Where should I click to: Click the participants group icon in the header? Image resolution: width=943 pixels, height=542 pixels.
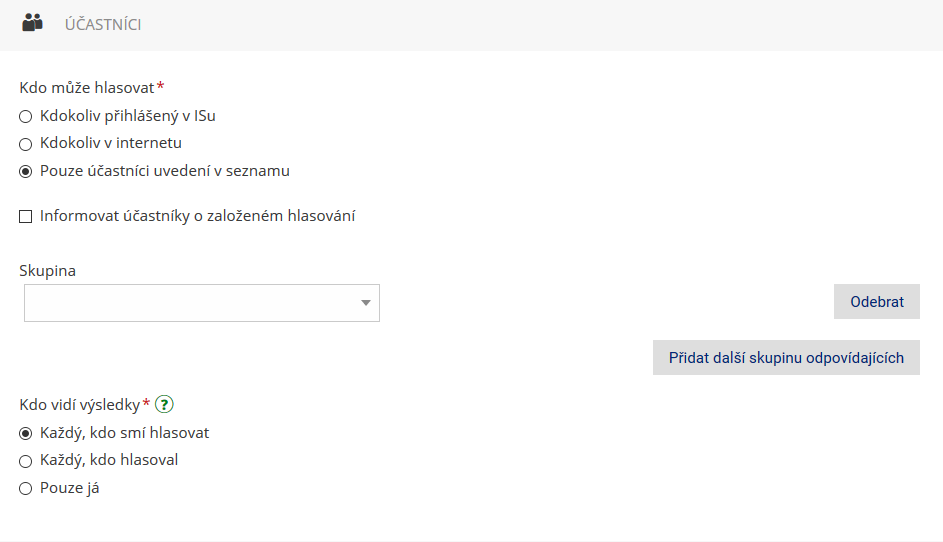32,23
